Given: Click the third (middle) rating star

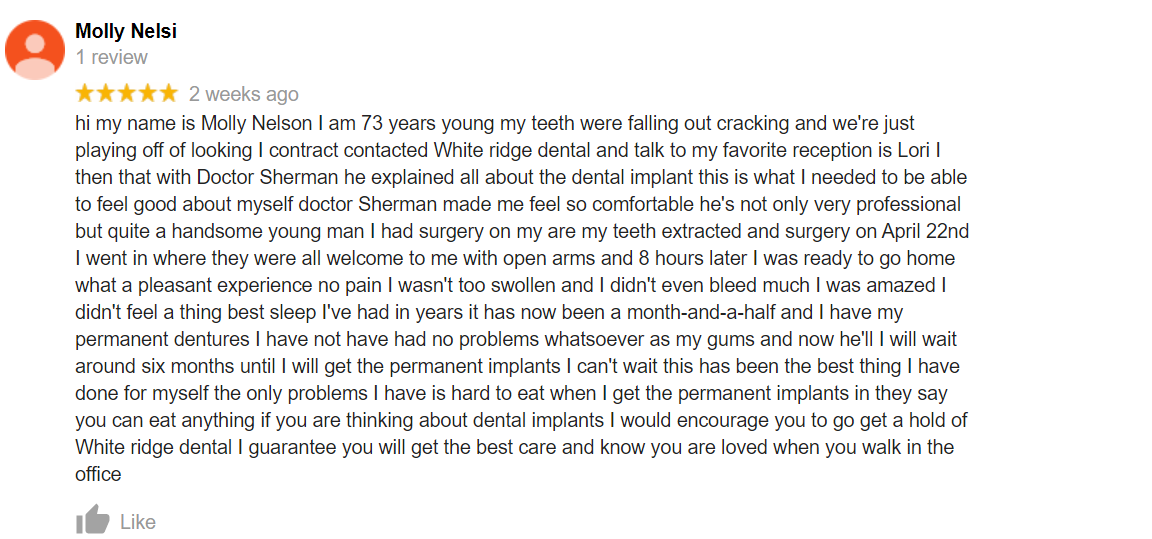Looking at the screenshot, I should tap(126, 94).
